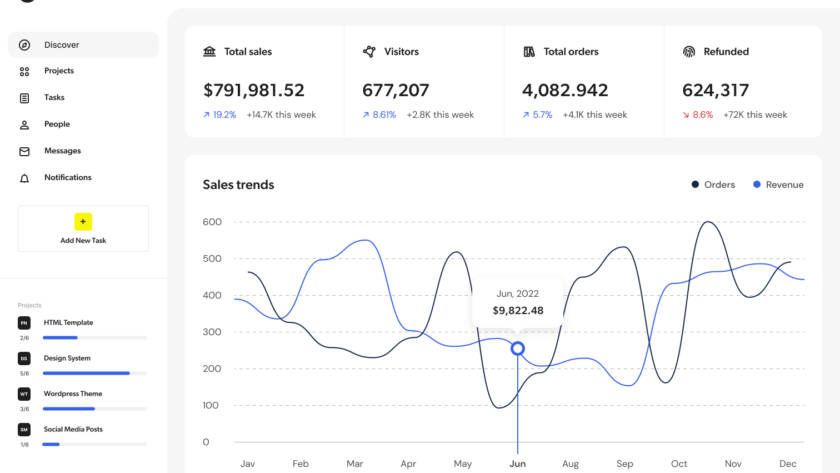Click the Total sales bank icon
The height and width of the screenshot is (473, 840).
[209, 52]
